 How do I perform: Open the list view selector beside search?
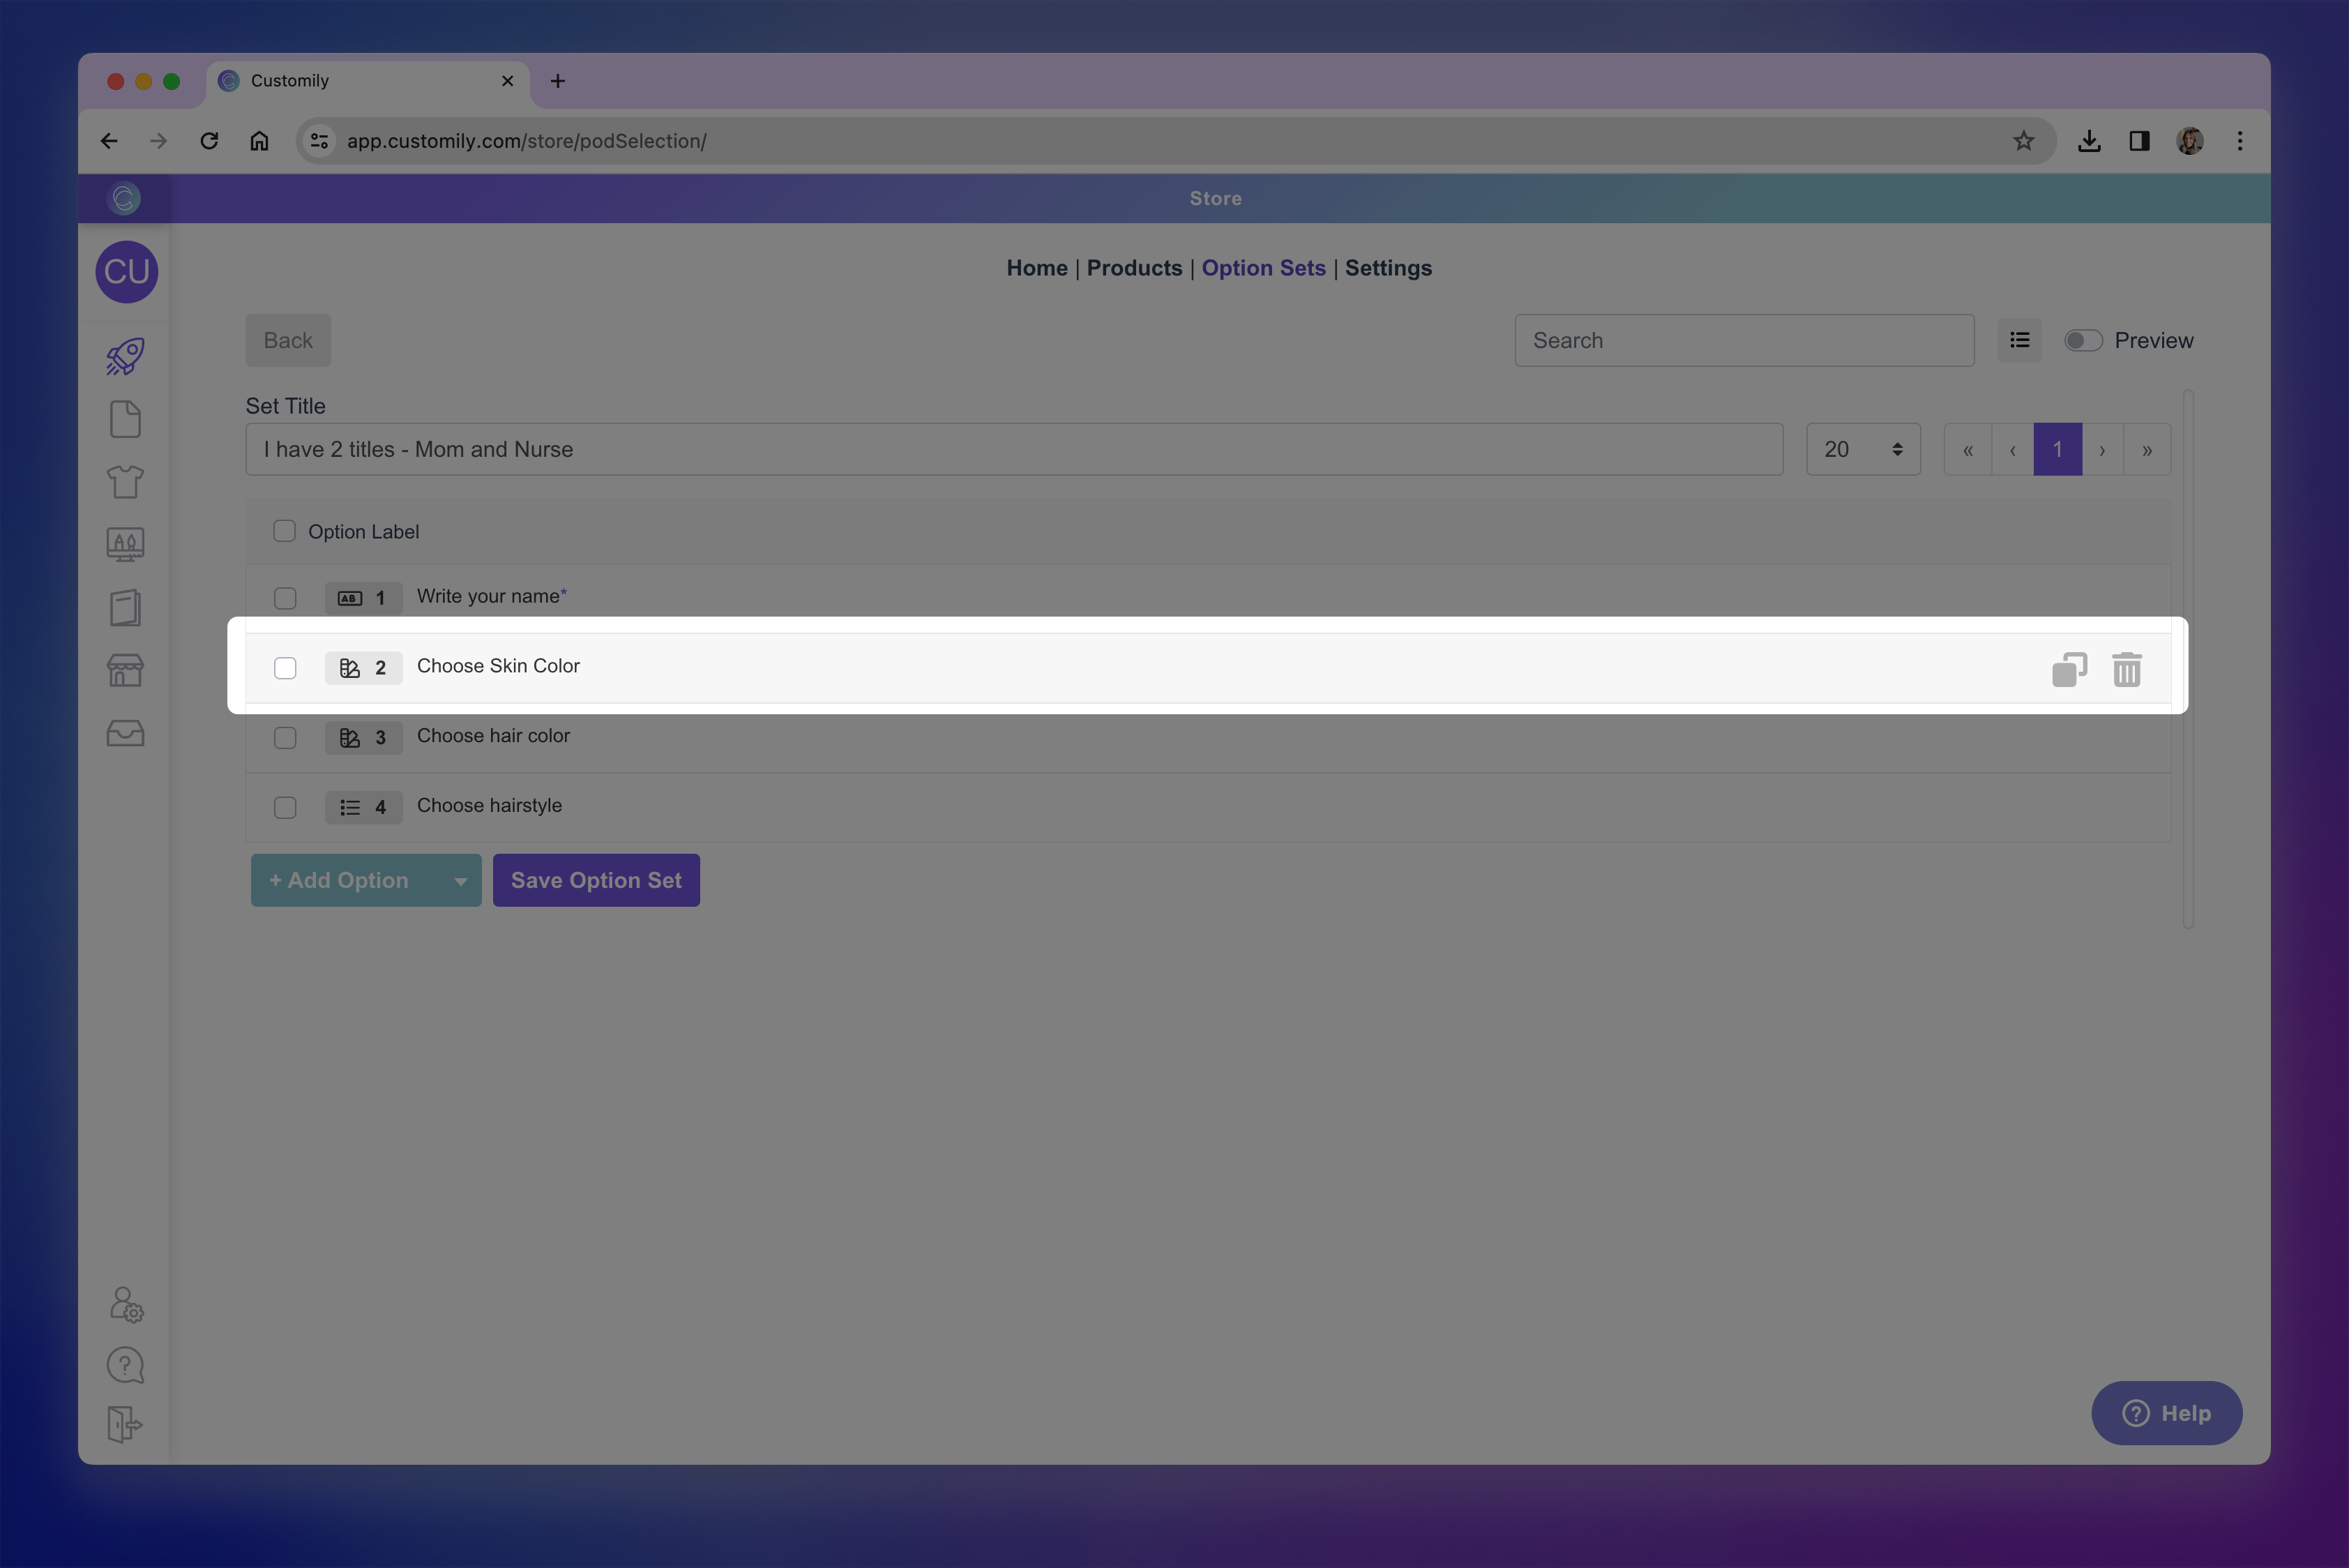point(2019,340)
